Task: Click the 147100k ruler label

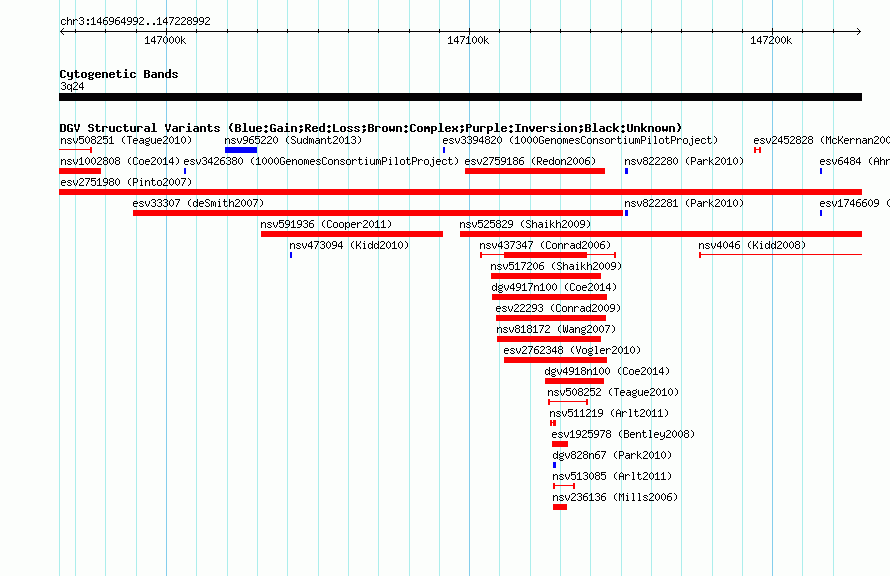Action: (468, 40)
